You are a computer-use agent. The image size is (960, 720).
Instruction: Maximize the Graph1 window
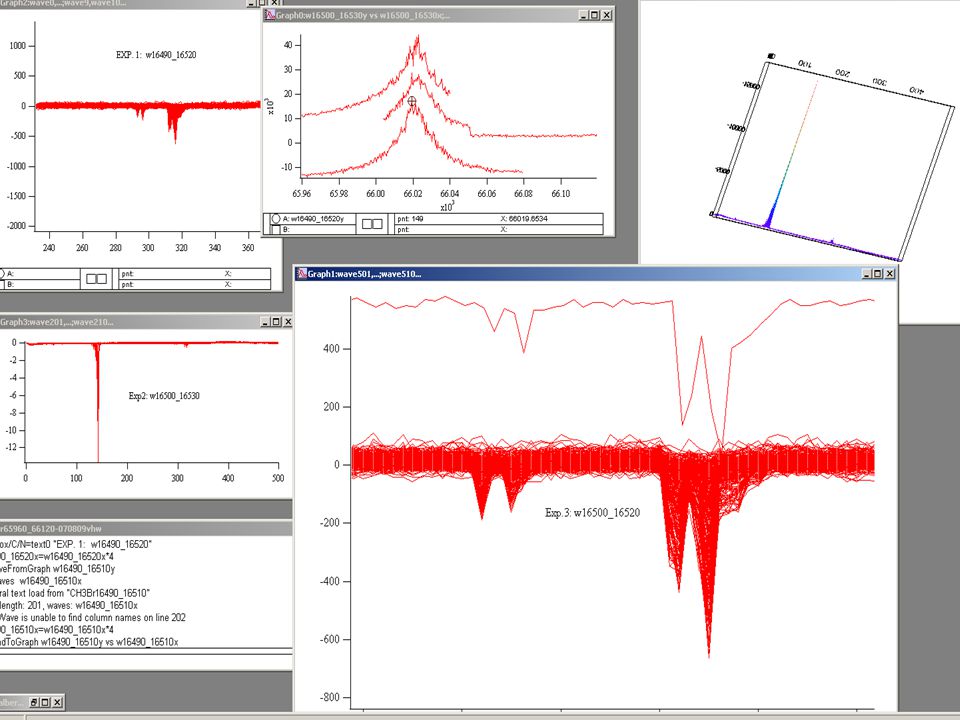click(878, 274)
